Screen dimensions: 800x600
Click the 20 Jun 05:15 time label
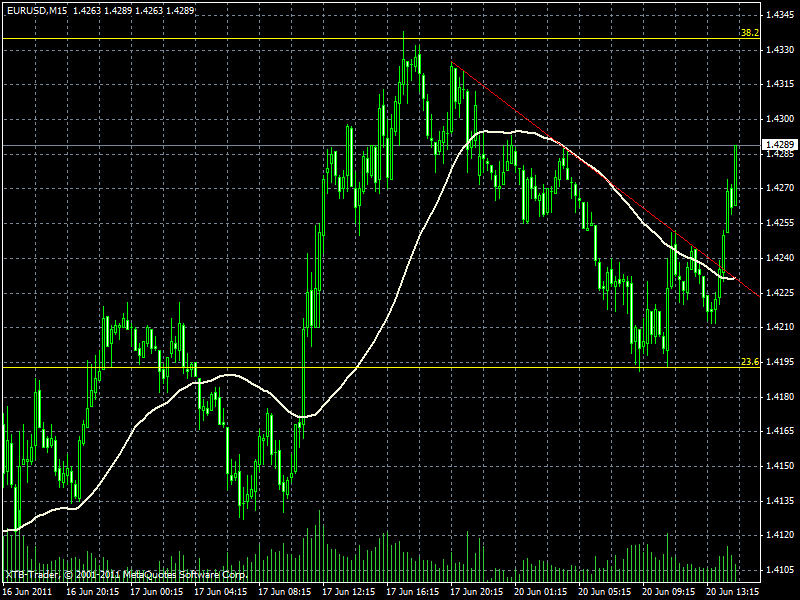click(605, 592)
